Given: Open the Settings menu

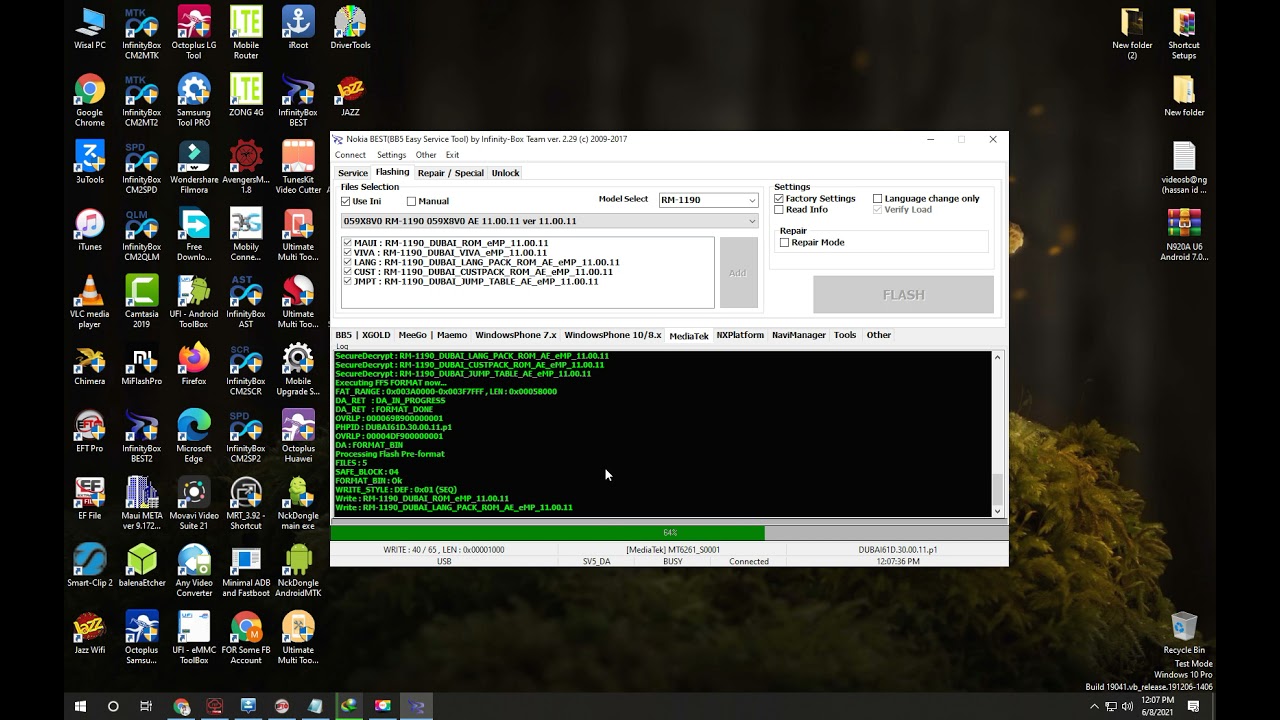Looking at the screenshot, I should click(x=391, y=155).
